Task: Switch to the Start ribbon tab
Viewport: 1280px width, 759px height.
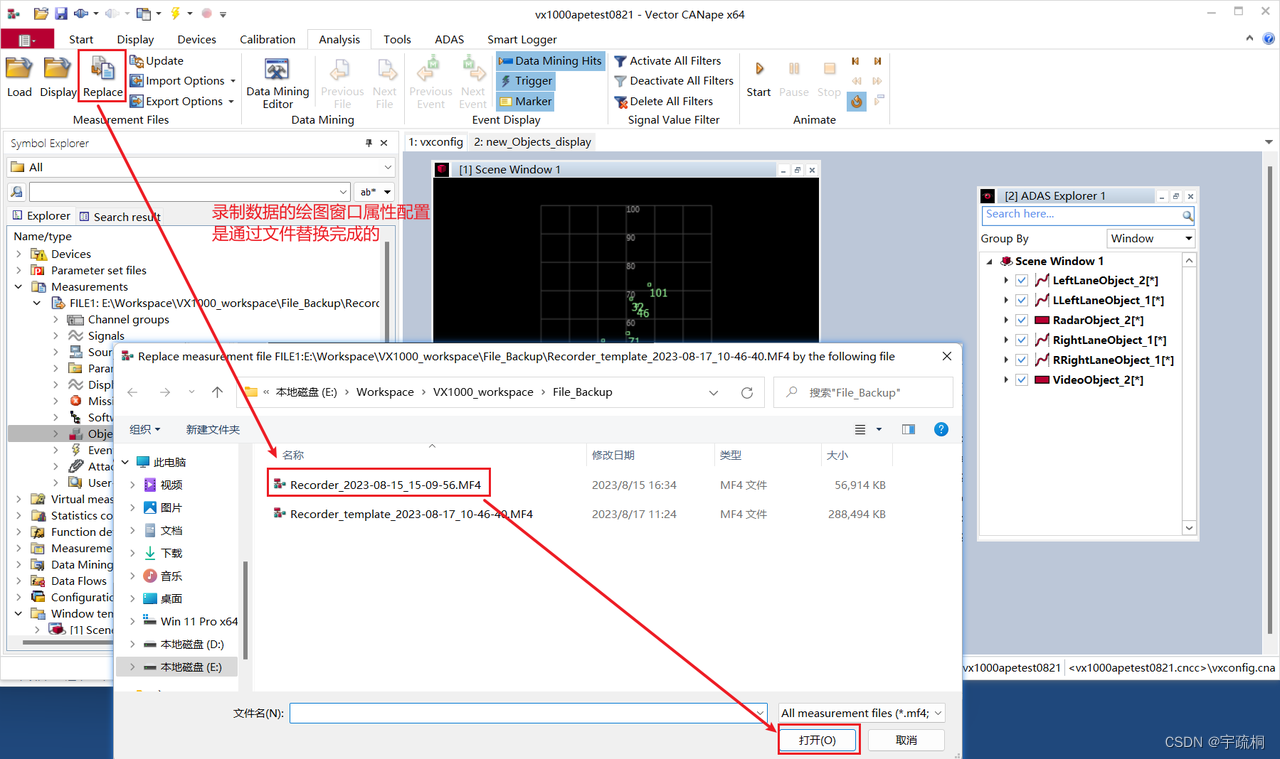Action: 81,40
